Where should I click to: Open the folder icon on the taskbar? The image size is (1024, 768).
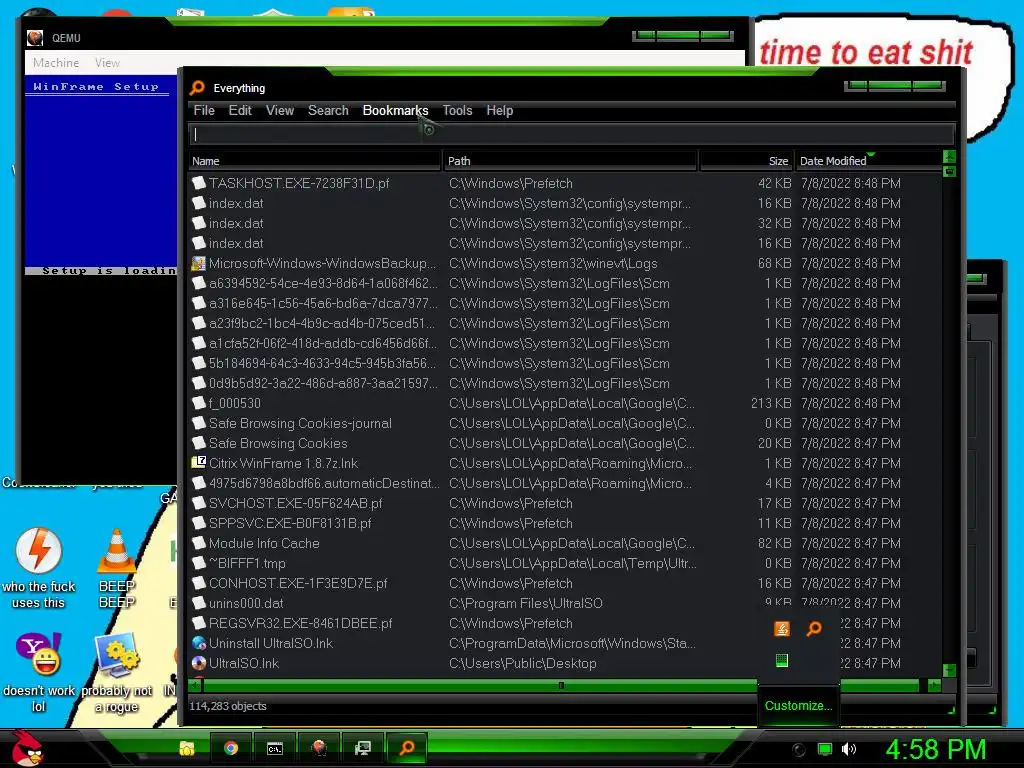(187, 748)
